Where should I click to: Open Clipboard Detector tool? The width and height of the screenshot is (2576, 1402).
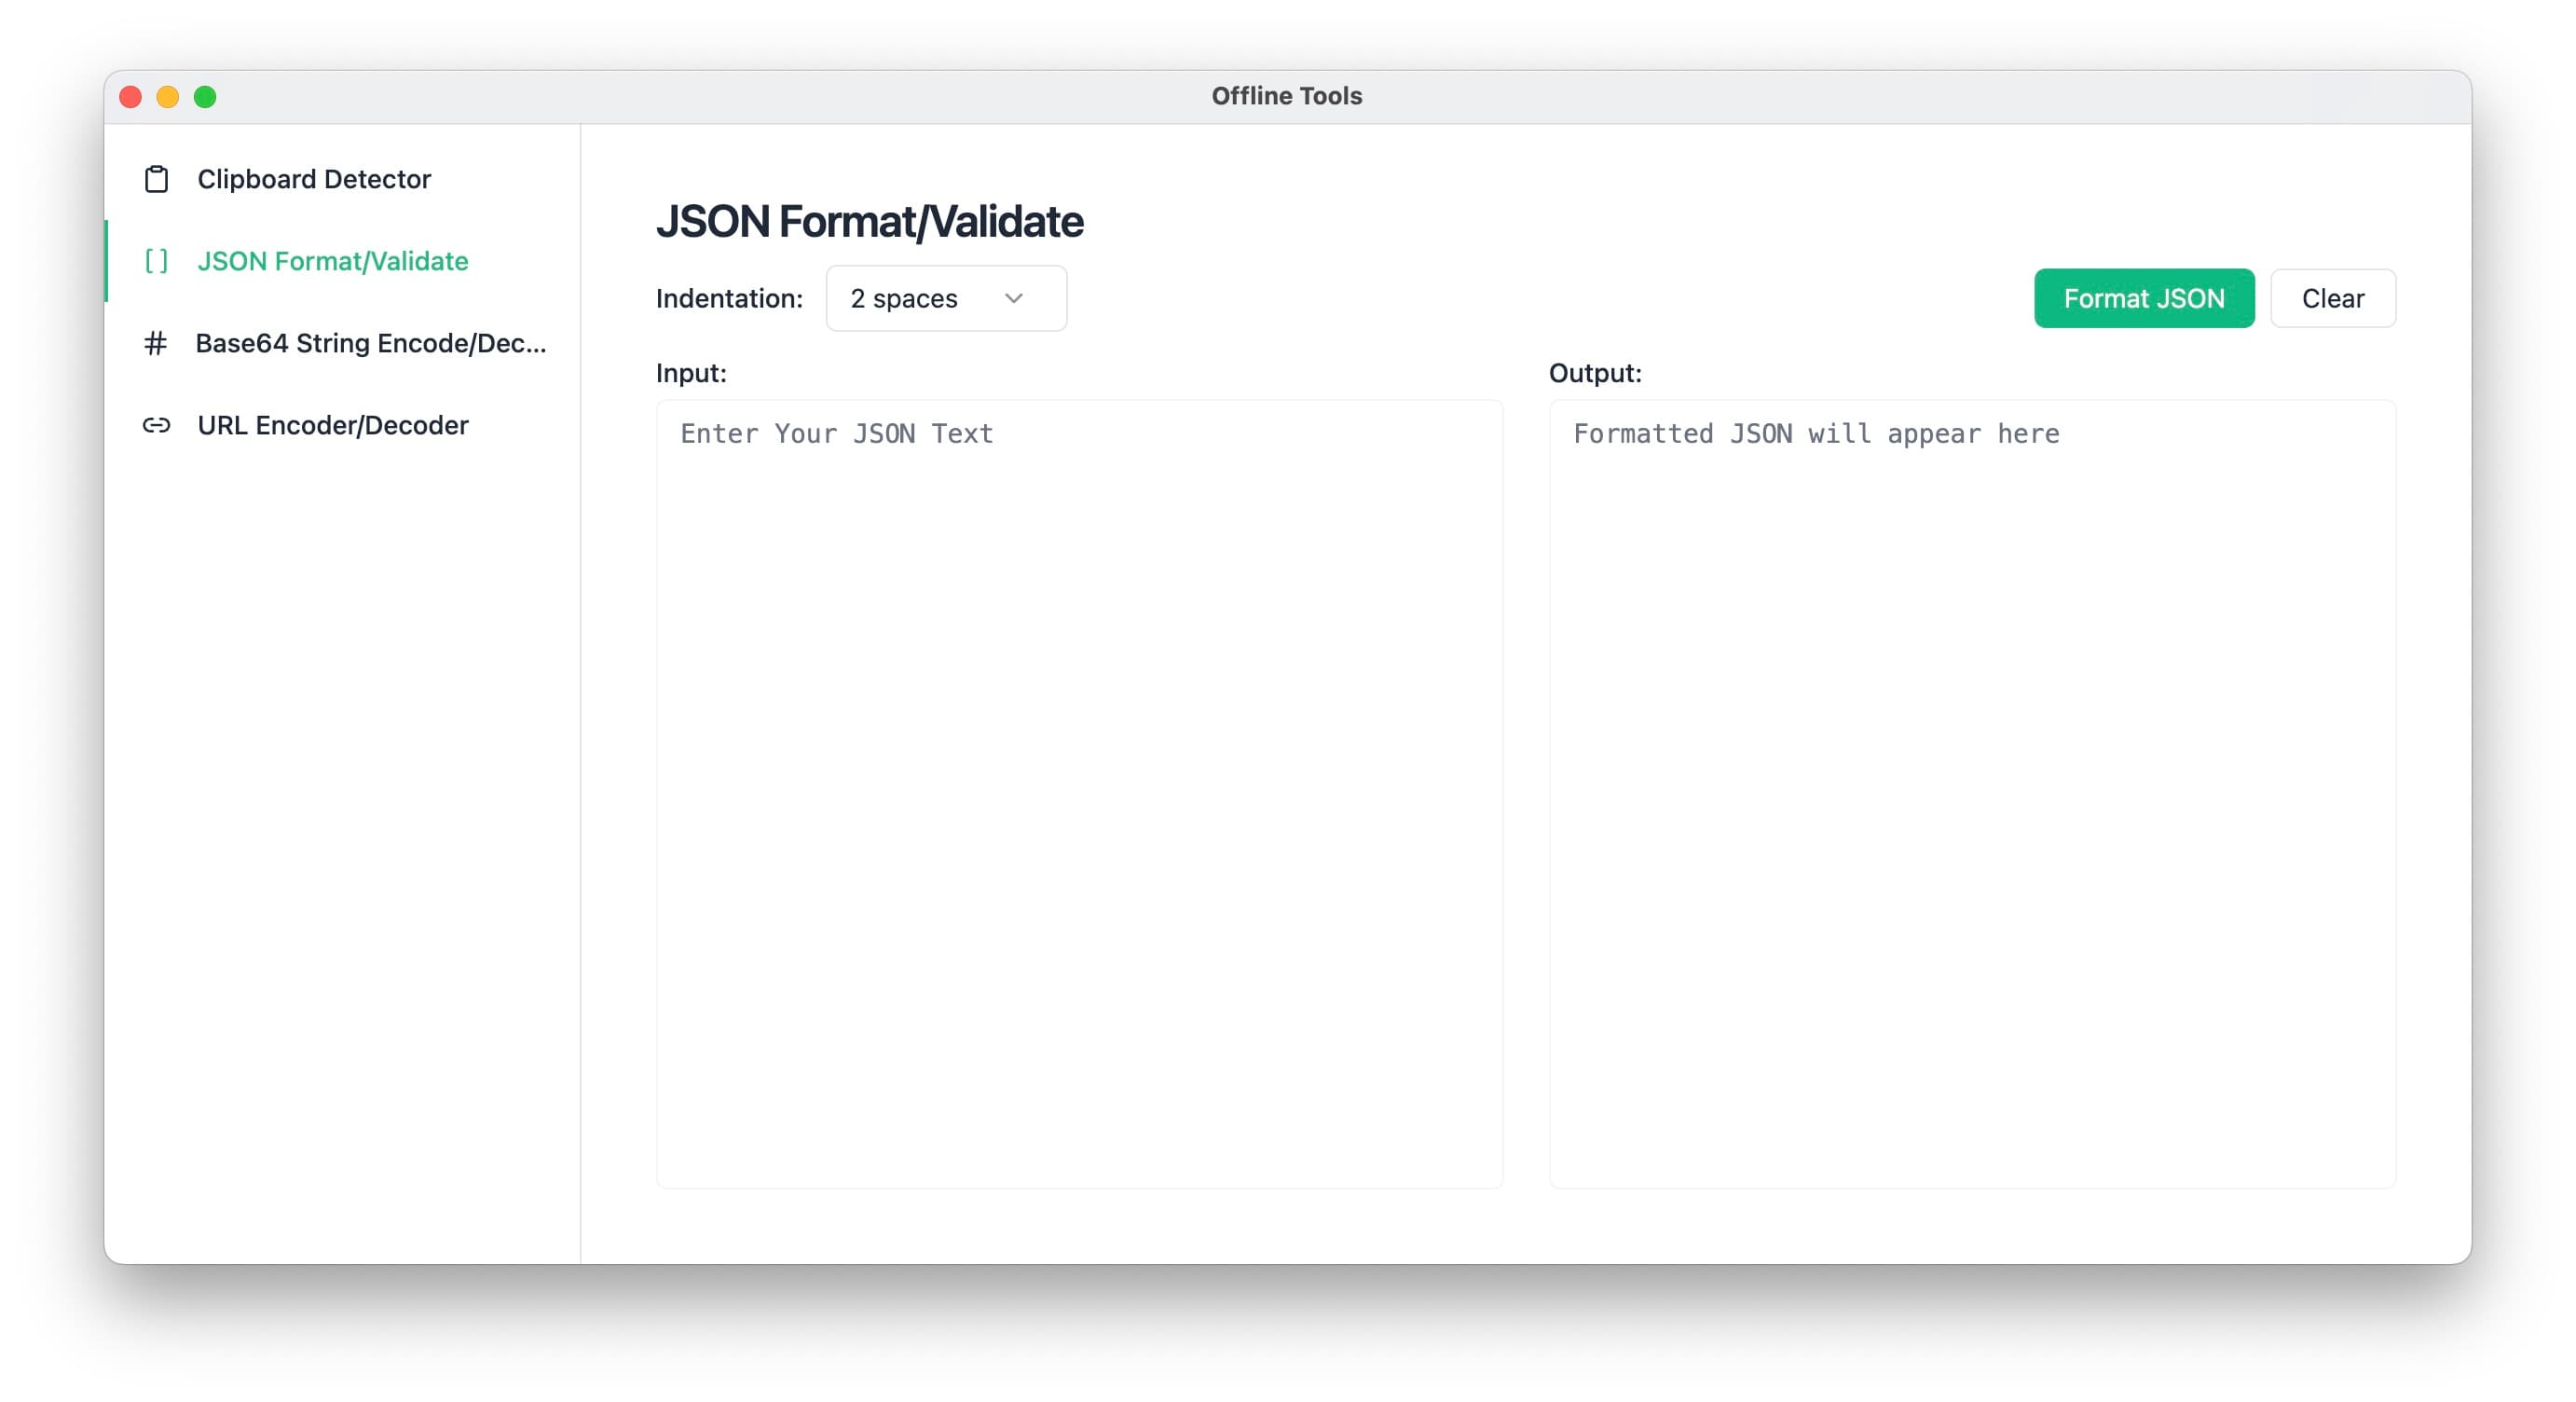[x=342, y=179]
